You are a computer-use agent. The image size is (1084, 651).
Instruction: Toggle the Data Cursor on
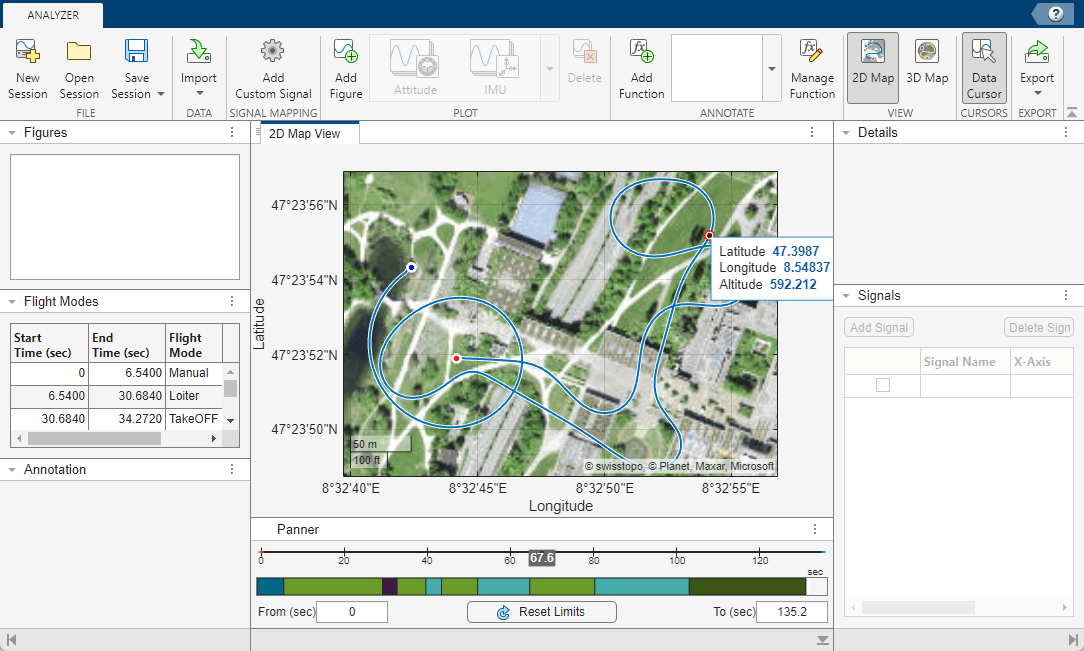983,68
